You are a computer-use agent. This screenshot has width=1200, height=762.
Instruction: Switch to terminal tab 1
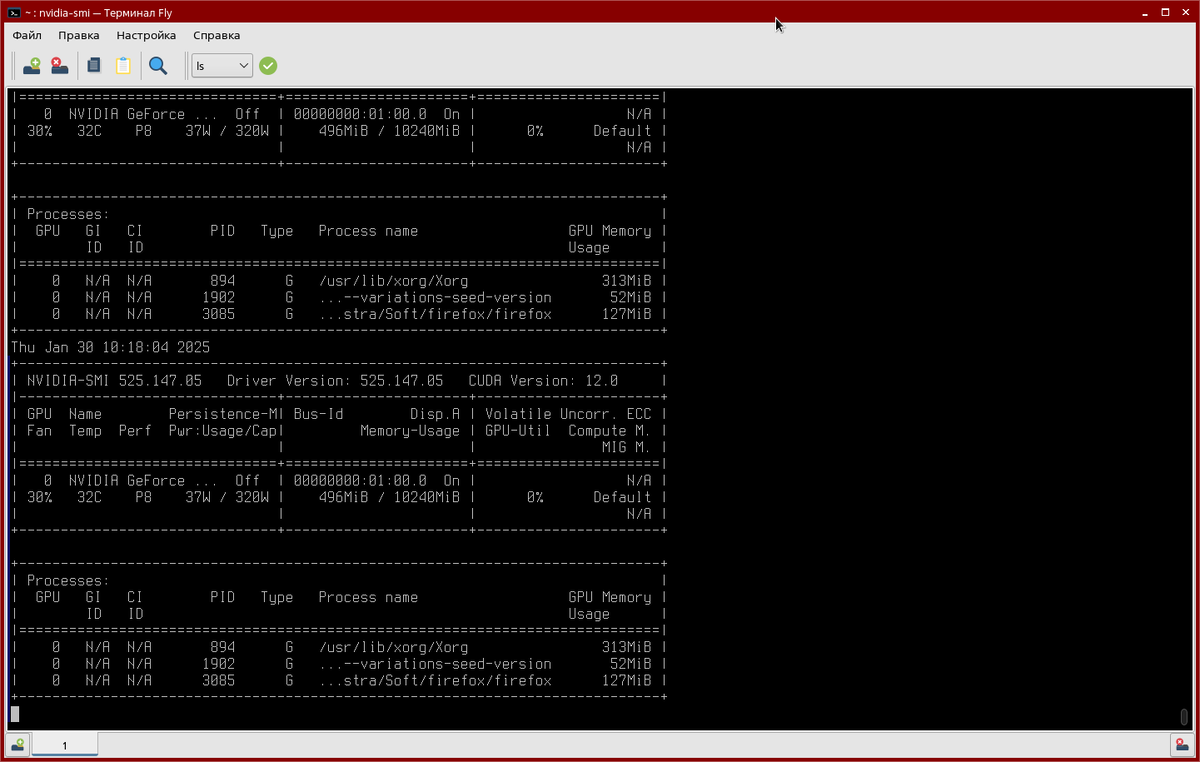click(x=65, y=745)
